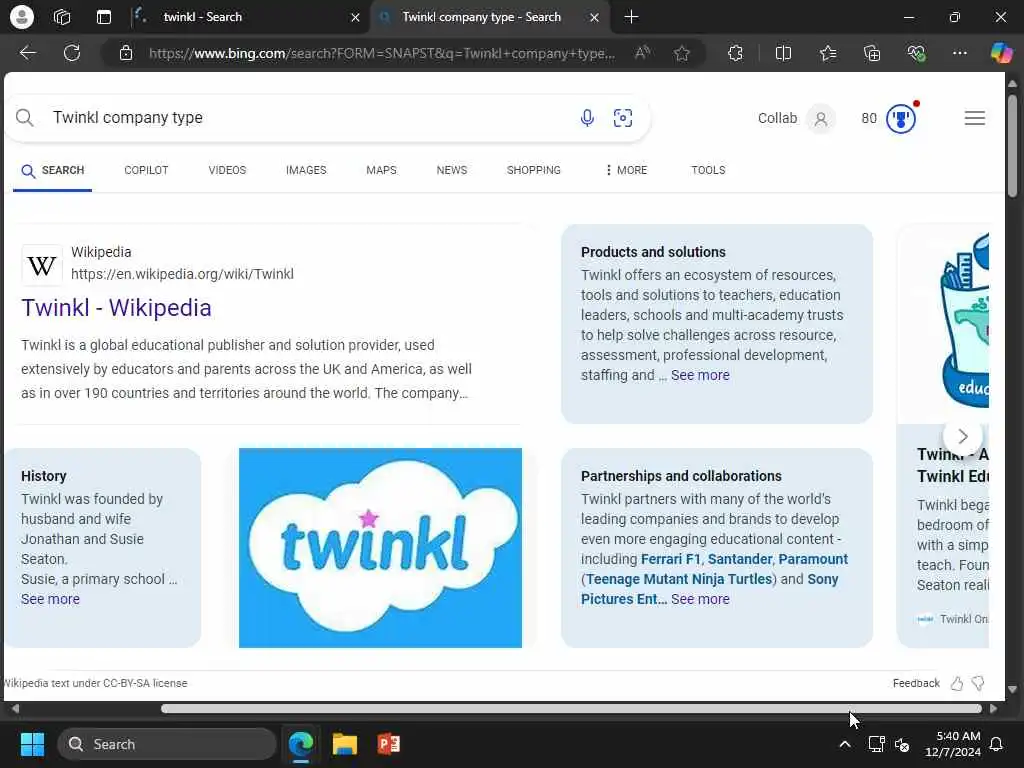
Task: Focus the browser address bar
Action: [381, 53]
